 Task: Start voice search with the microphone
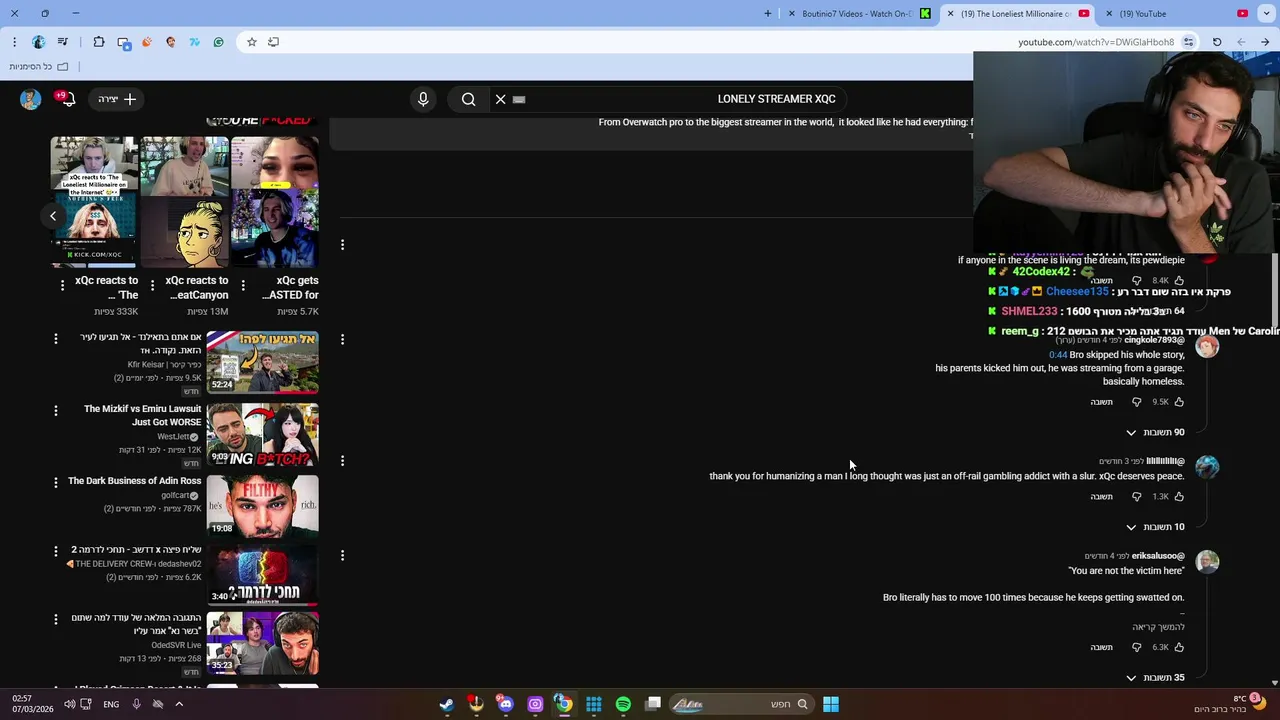(423, 99)
